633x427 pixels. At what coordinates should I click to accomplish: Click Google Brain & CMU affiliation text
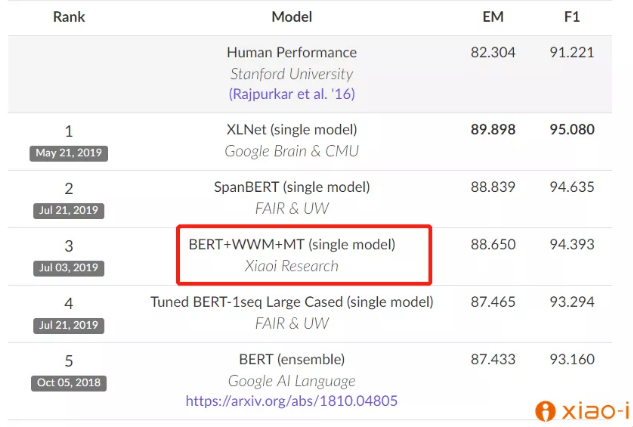tap(292, 151)
